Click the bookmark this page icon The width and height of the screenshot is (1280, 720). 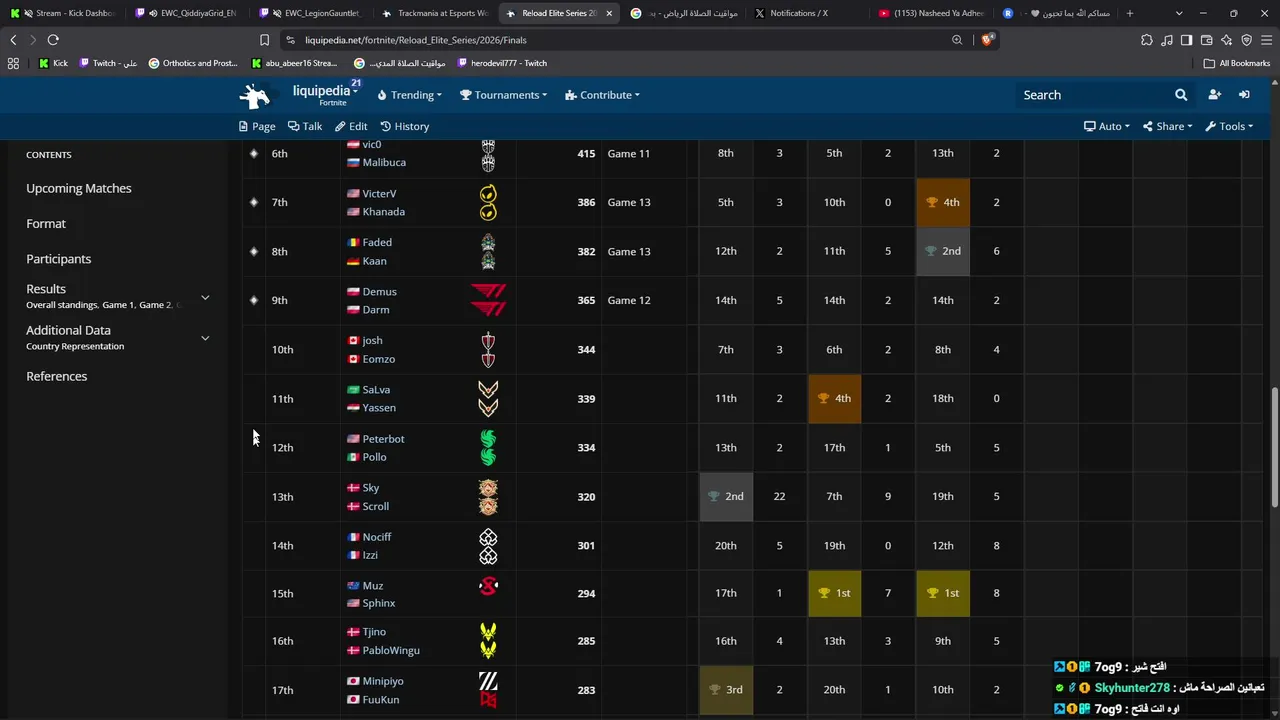tap(264, 40)
